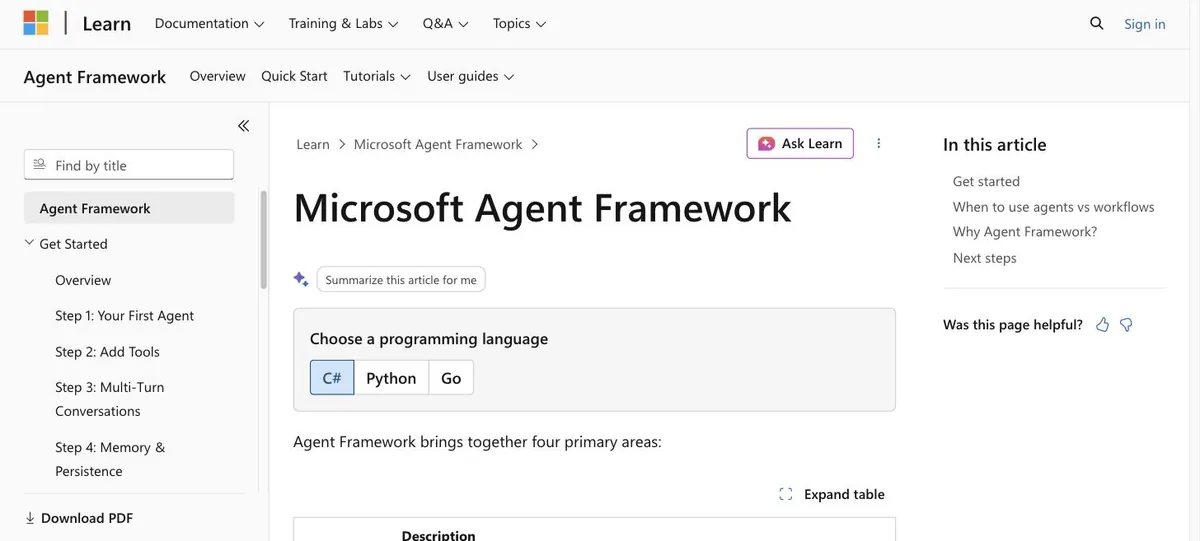Choose Python as programming language
This screenshot has width=1200, height=541.
[391, 378]
